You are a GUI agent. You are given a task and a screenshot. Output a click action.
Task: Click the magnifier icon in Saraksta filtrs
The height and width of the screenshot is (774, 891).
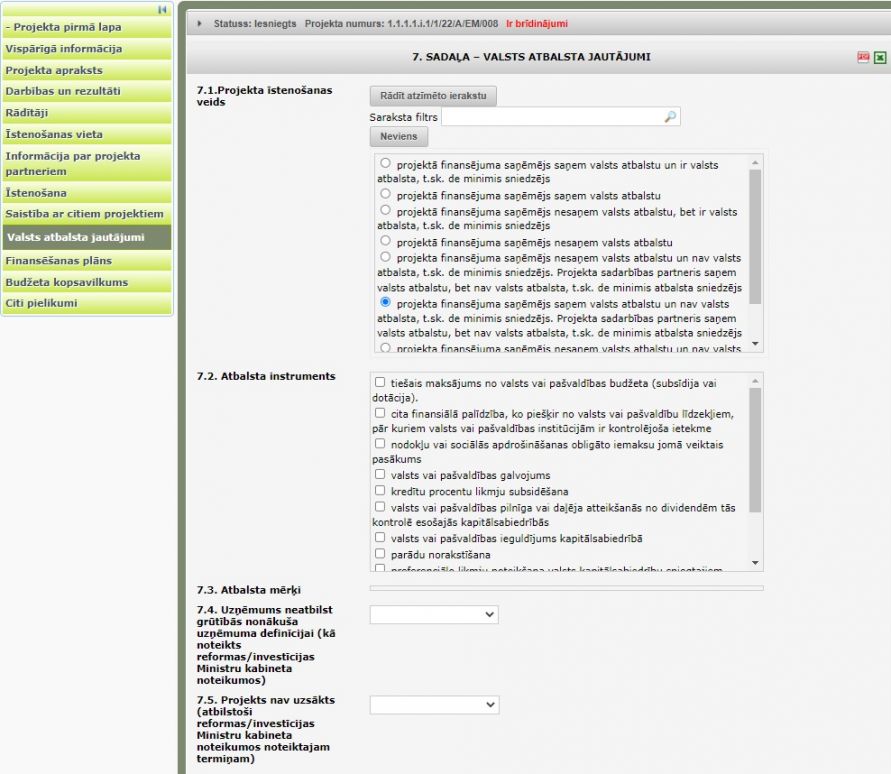point(671,117)
